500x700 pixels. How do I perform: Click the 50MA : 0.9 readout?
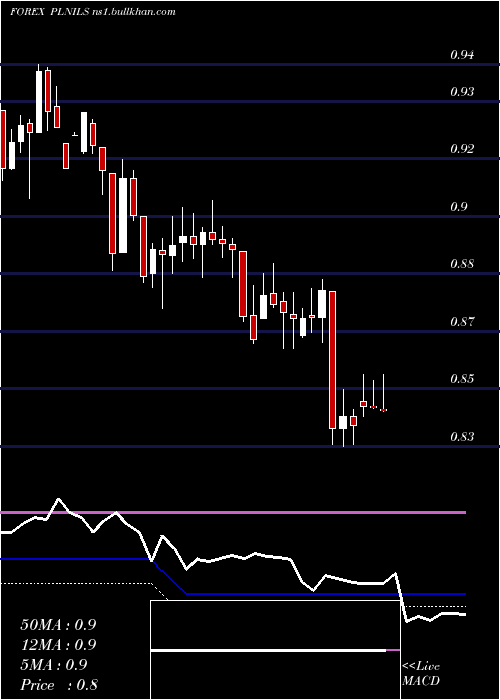coord(58,625)
